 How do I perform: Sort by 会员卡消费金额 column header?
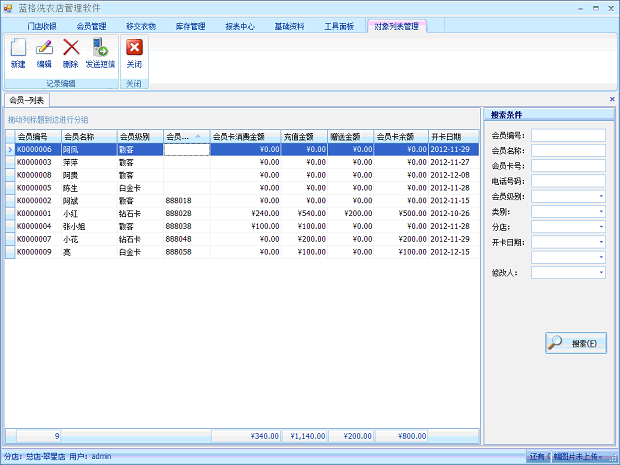(x=246, y=137)
